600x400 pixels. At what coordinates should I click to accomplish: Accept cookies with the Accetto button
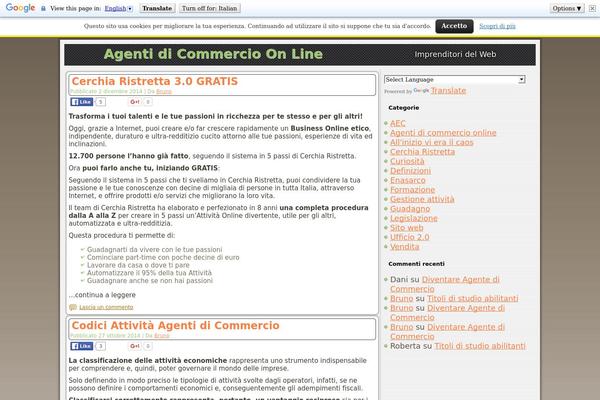pos(454,26)
